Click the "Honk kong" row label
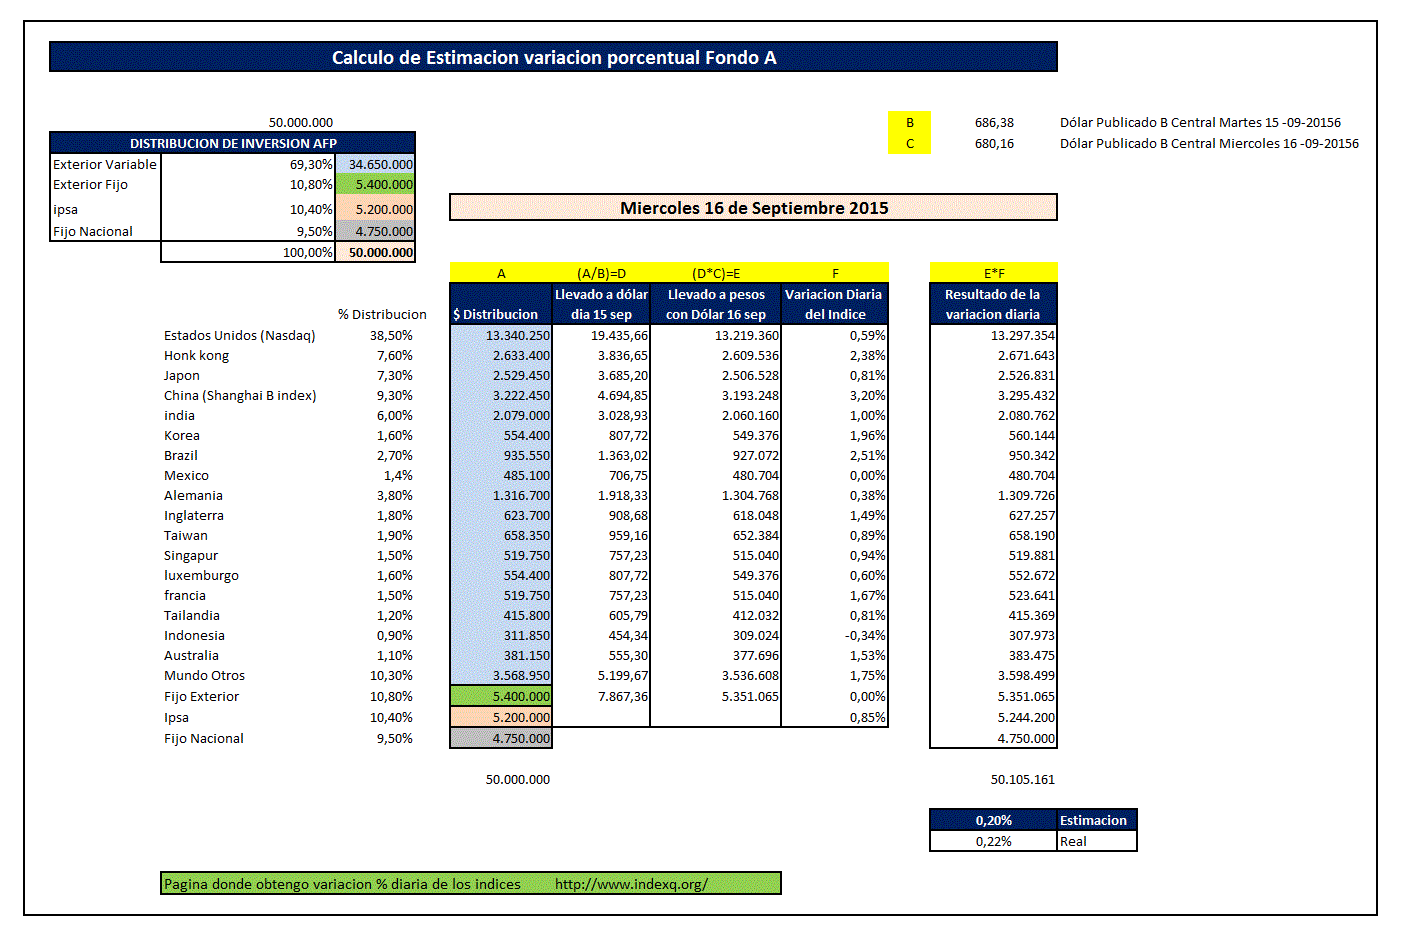Image resolution: width=1402 pixels, height=936 pixels. coord(196,356)
